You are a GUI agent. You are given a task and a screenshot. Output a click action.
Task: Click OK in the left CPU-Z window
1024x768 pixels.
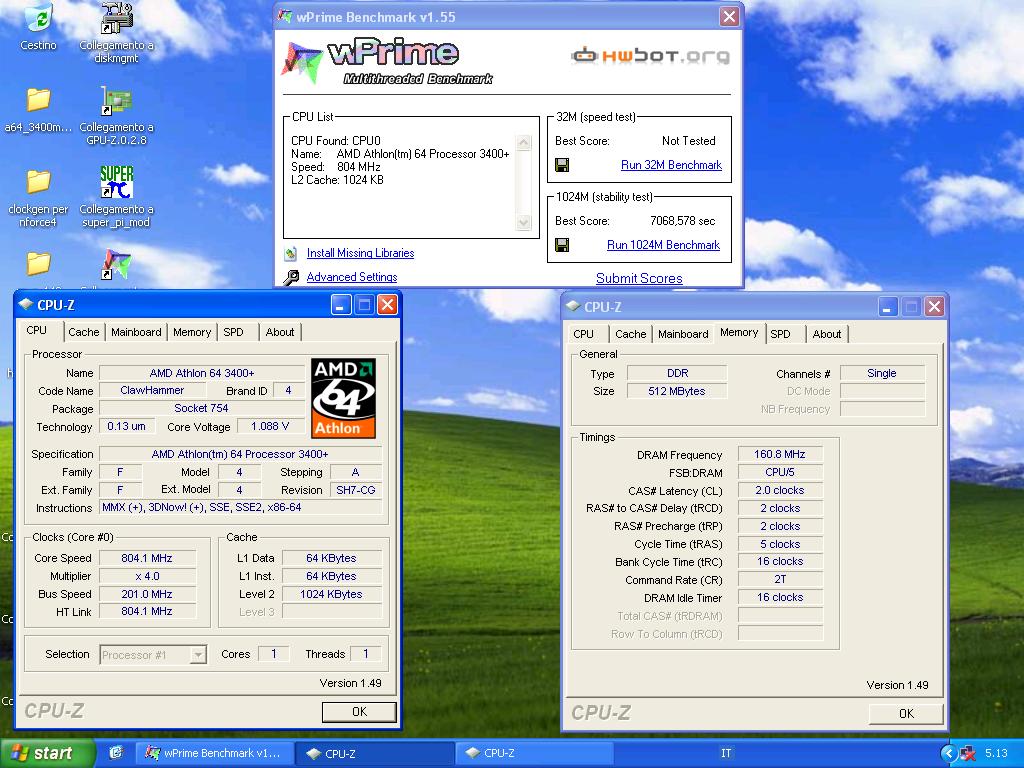click(359, 711)
